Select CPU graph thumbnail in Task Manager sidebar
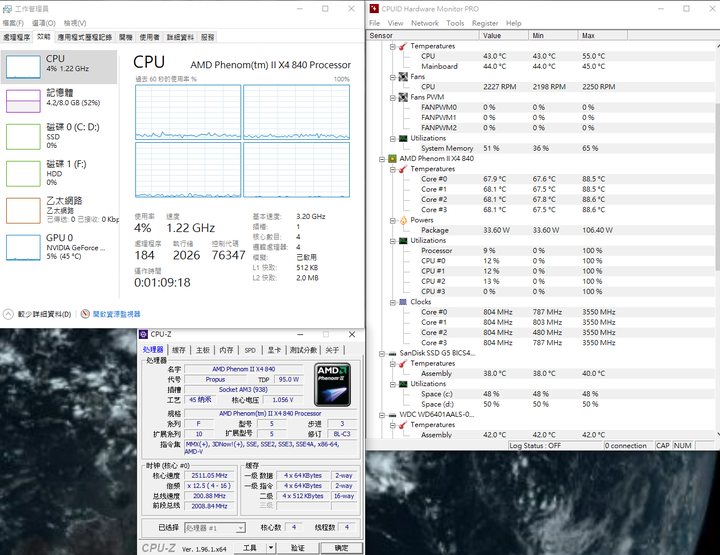This screenshot has width=720, height=555. pos(23,67)
